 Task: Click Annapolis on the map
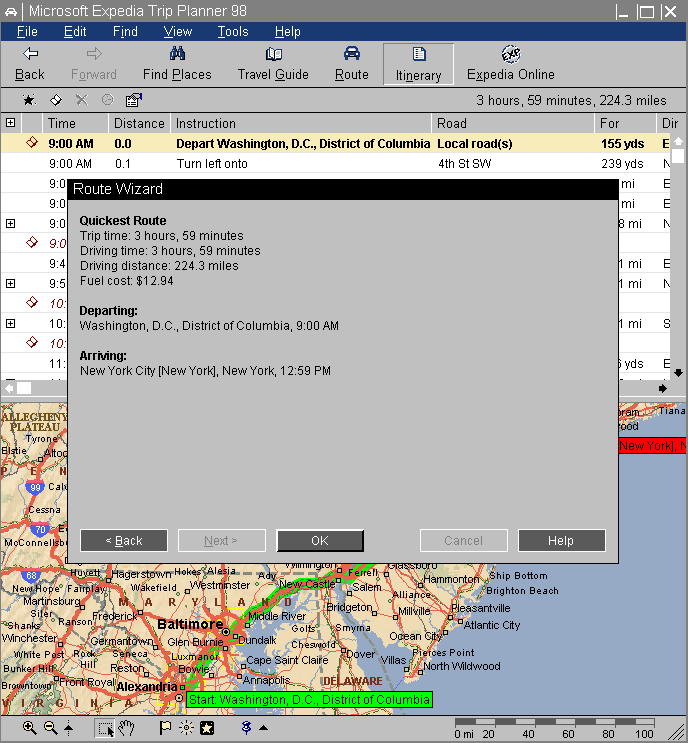(266, 680)
